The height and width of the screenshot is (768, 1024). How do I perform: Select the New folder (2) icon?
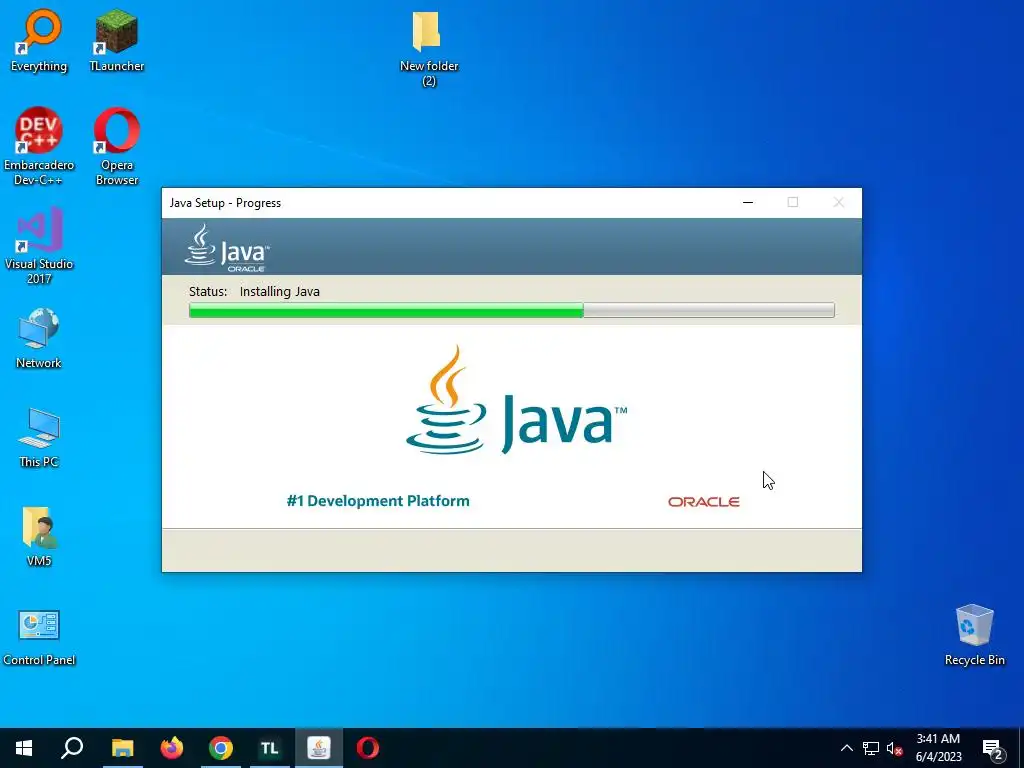[x=428, y=47]
